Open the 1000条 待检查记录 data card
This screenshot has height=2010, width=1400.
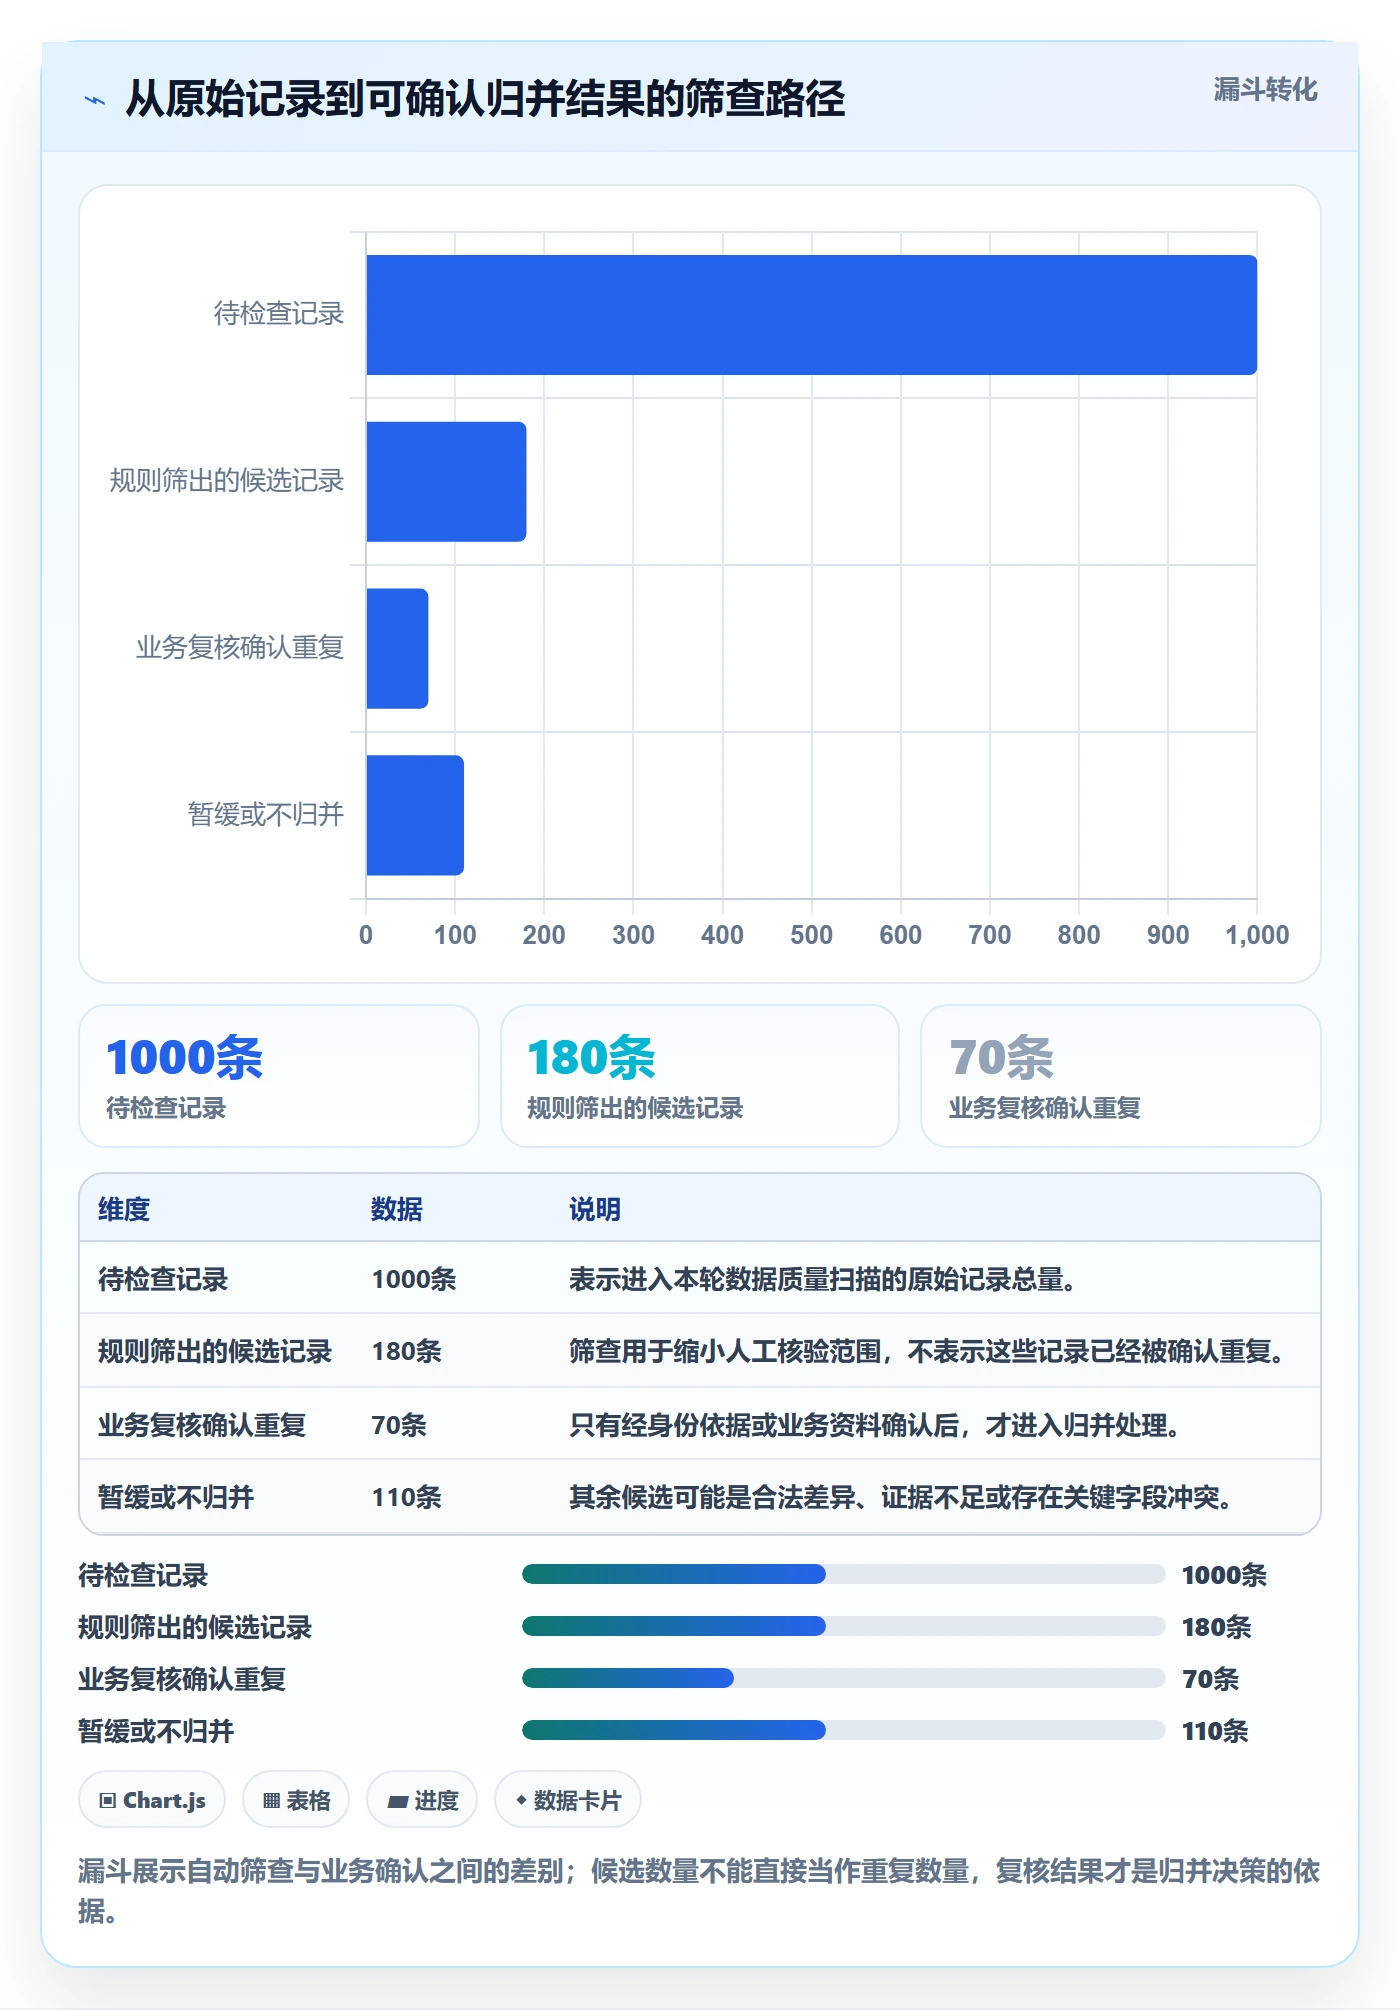(279, 1076)
